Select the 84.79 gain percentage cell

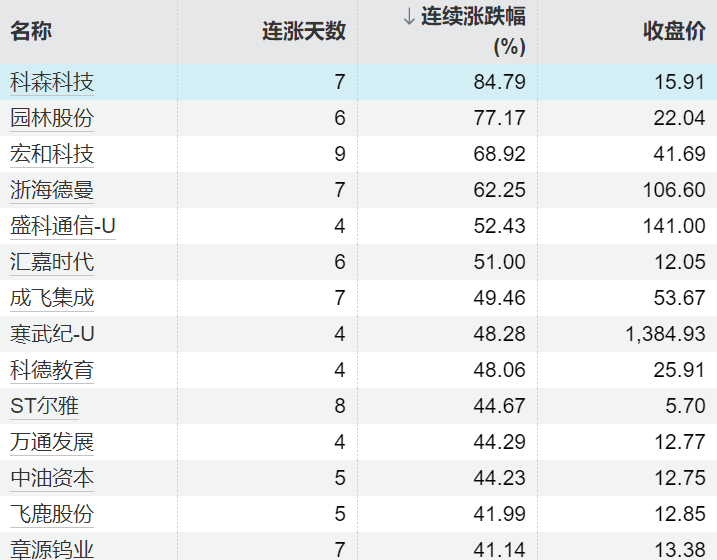pos(499,82)
